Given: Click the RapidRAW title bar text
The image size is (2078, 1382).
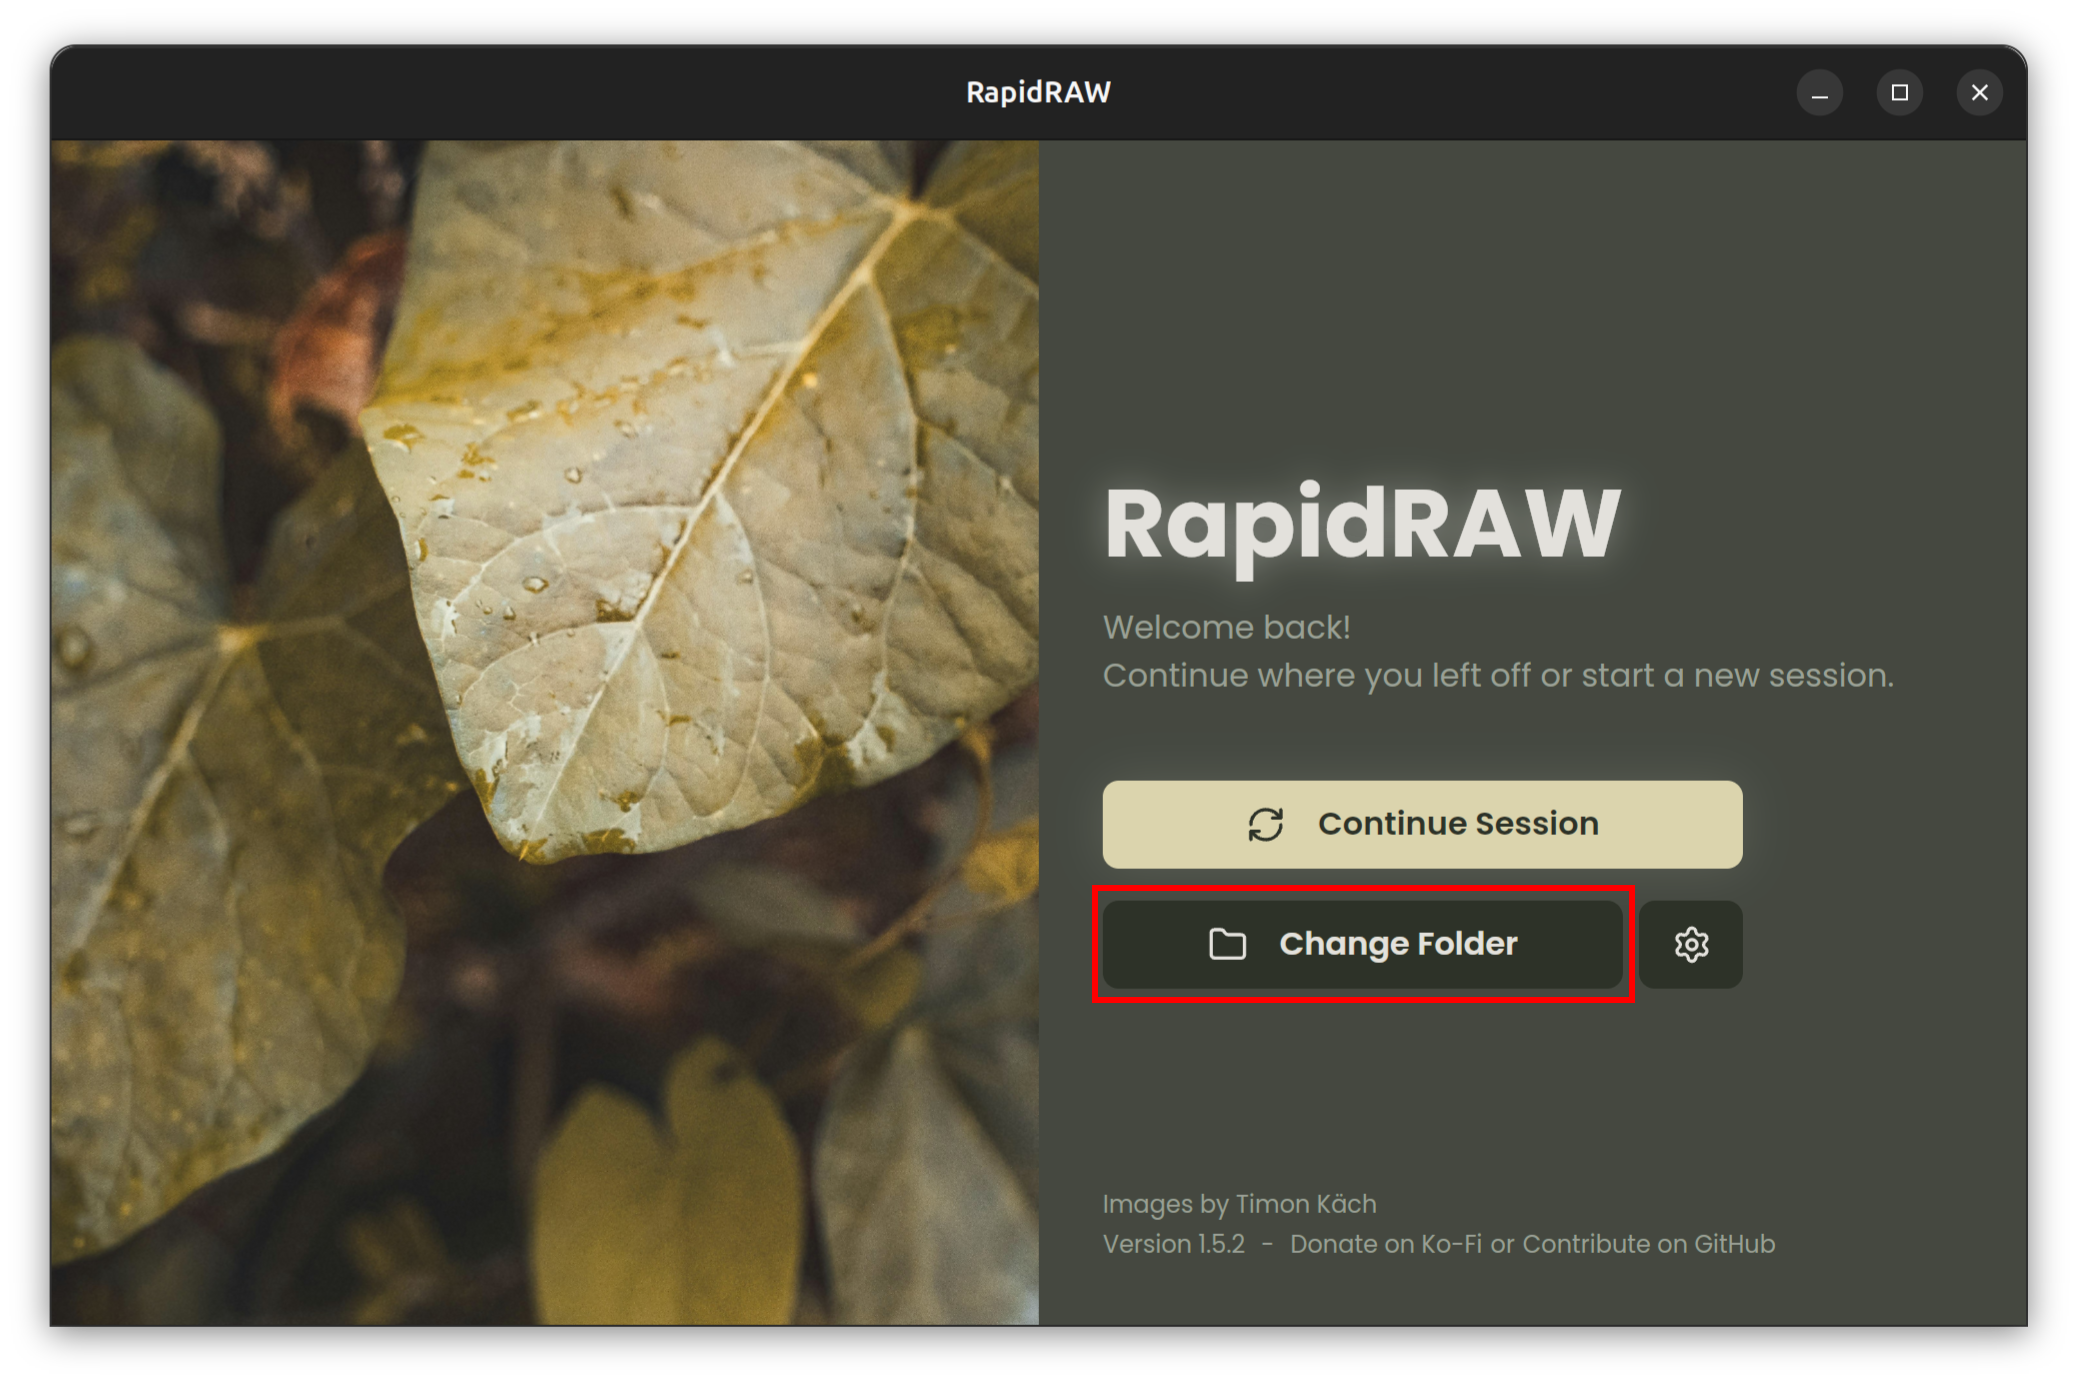Looking at the screenshot, I should (x=1039, y=93).
